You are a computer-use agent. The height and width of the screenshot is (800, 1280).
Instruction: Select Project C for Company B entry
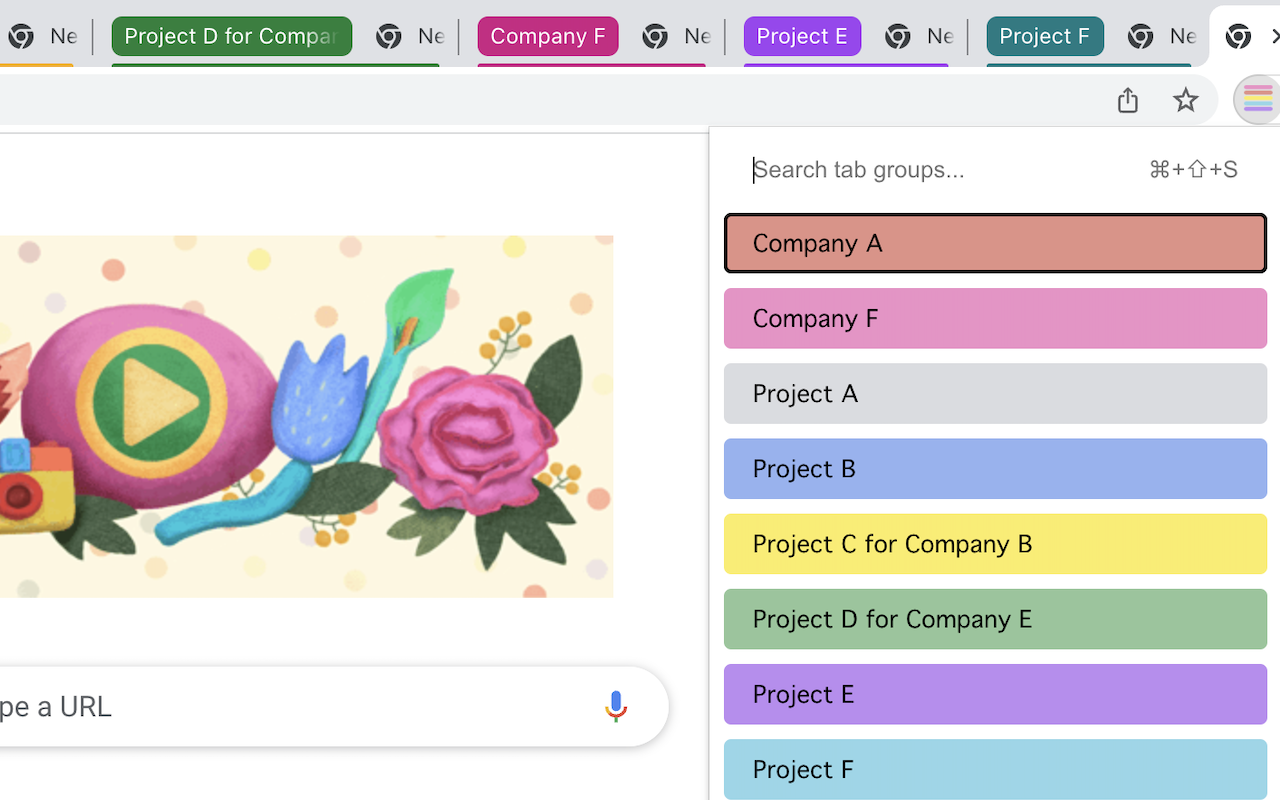[995, 543]
